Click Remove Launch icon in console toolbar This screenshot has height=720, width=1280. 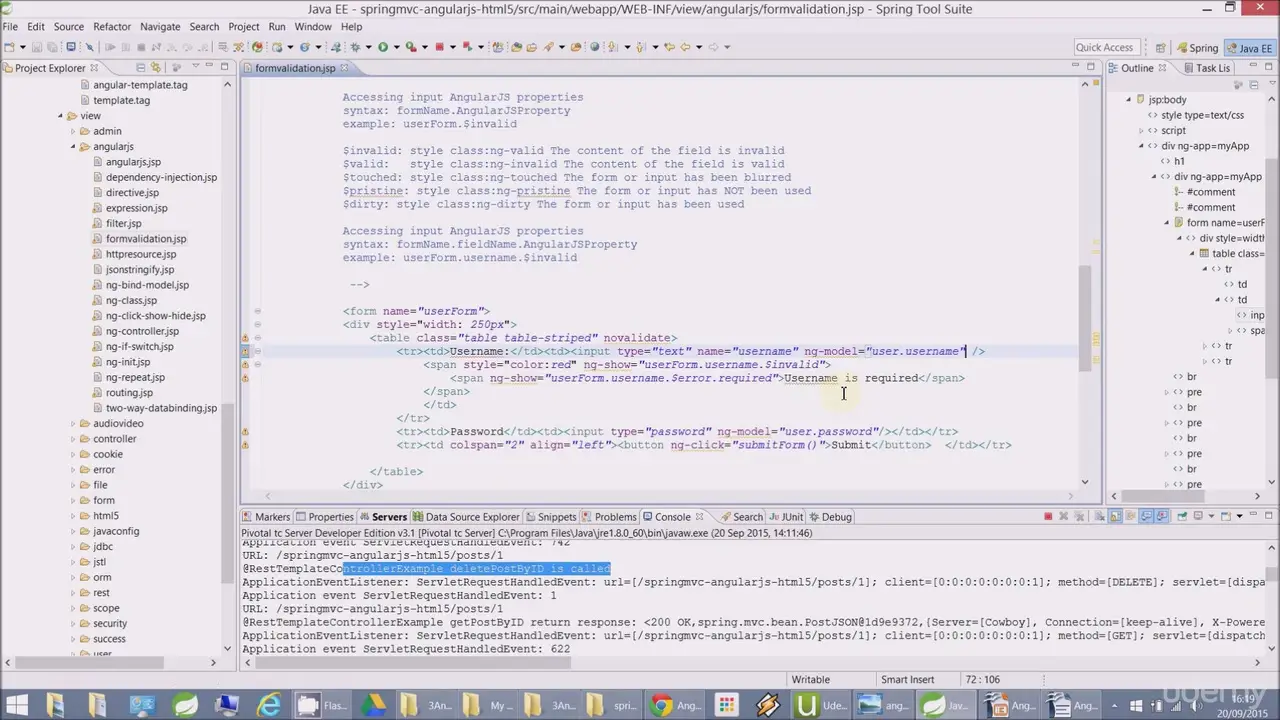pos(1064,516)
